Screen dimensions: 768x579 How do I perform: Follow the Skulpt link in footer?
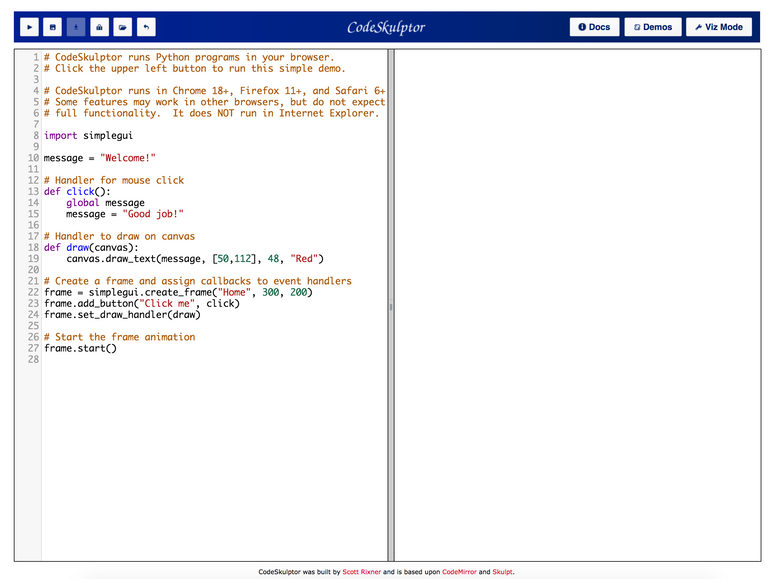pos(502,572)
